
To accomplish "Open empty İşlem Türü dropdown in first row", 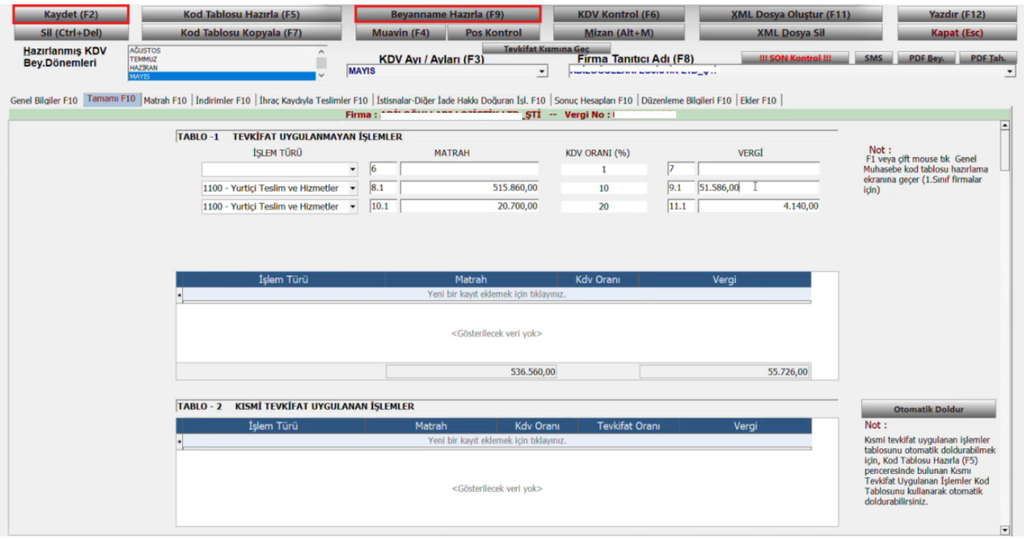I will coord(353,169).
